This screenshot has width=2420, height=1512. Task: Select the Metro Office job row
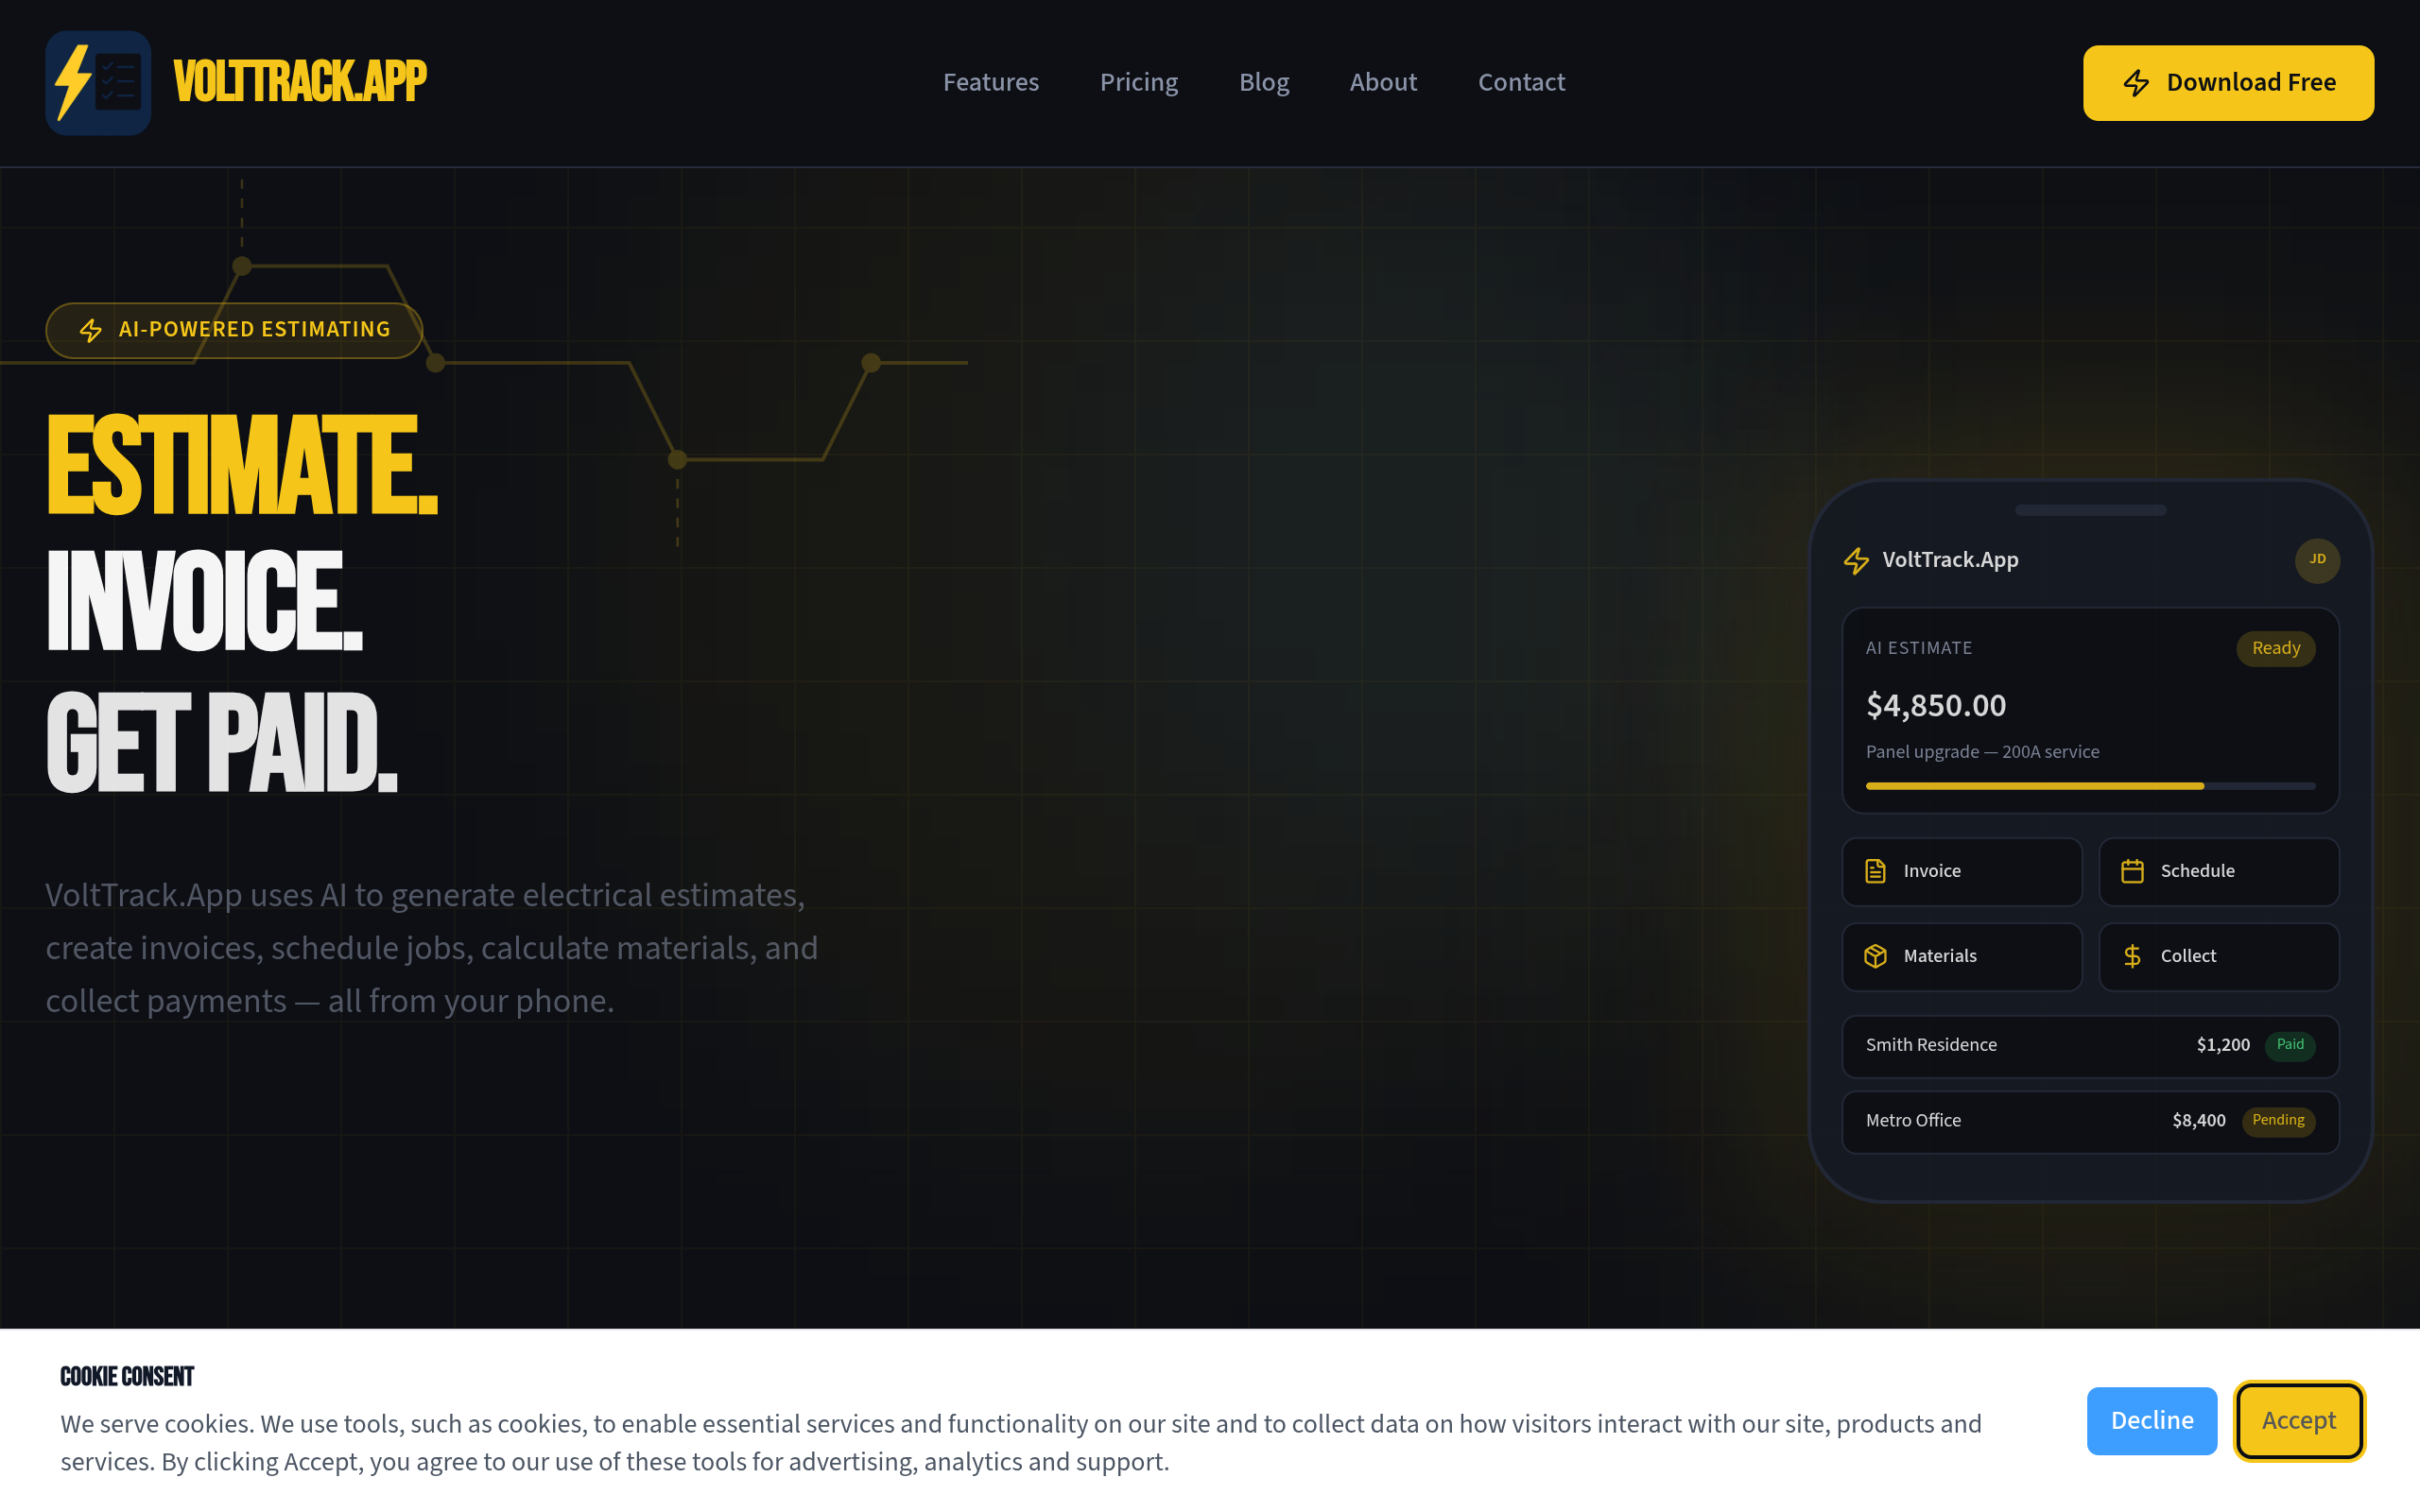2090,1122
